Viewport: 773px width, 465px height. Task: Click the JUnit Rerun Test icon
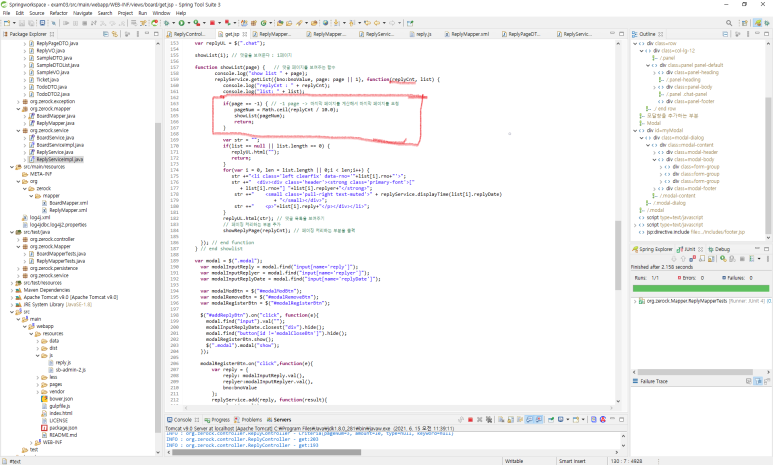(x=723, y=258)
